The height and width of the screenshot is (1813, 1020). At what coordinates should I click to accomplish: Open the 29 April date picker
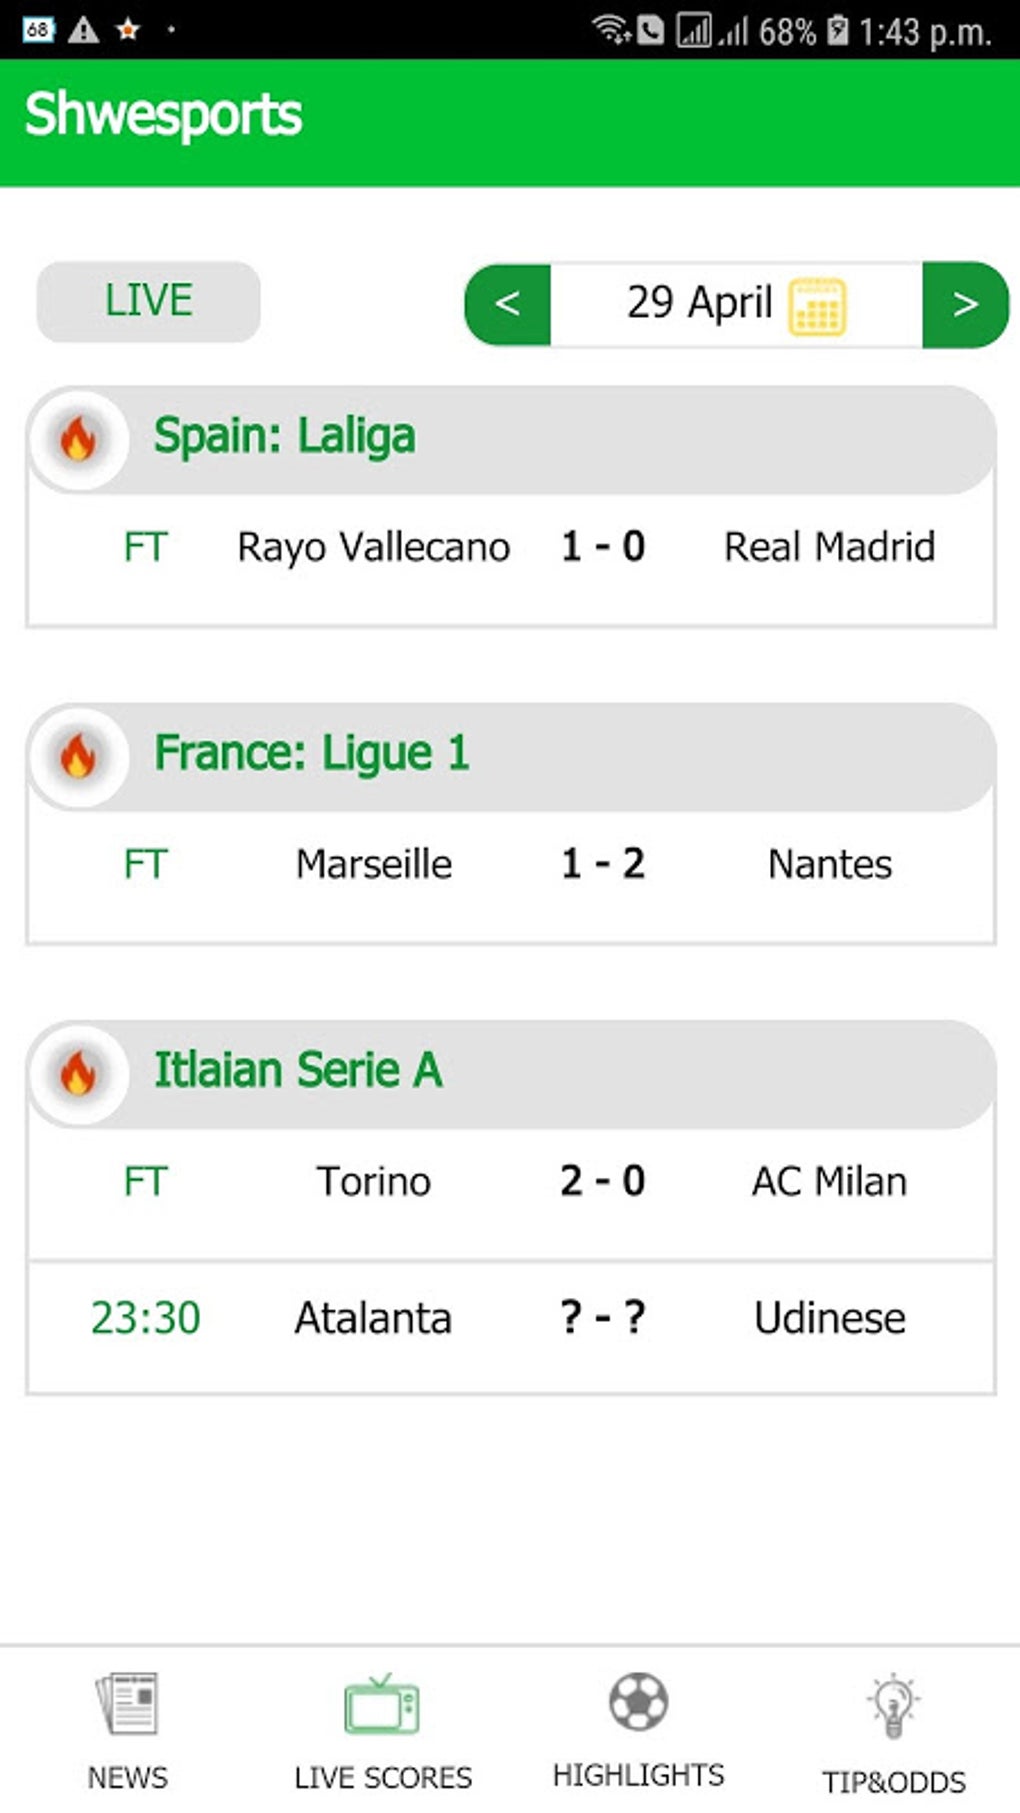point(700,304)
